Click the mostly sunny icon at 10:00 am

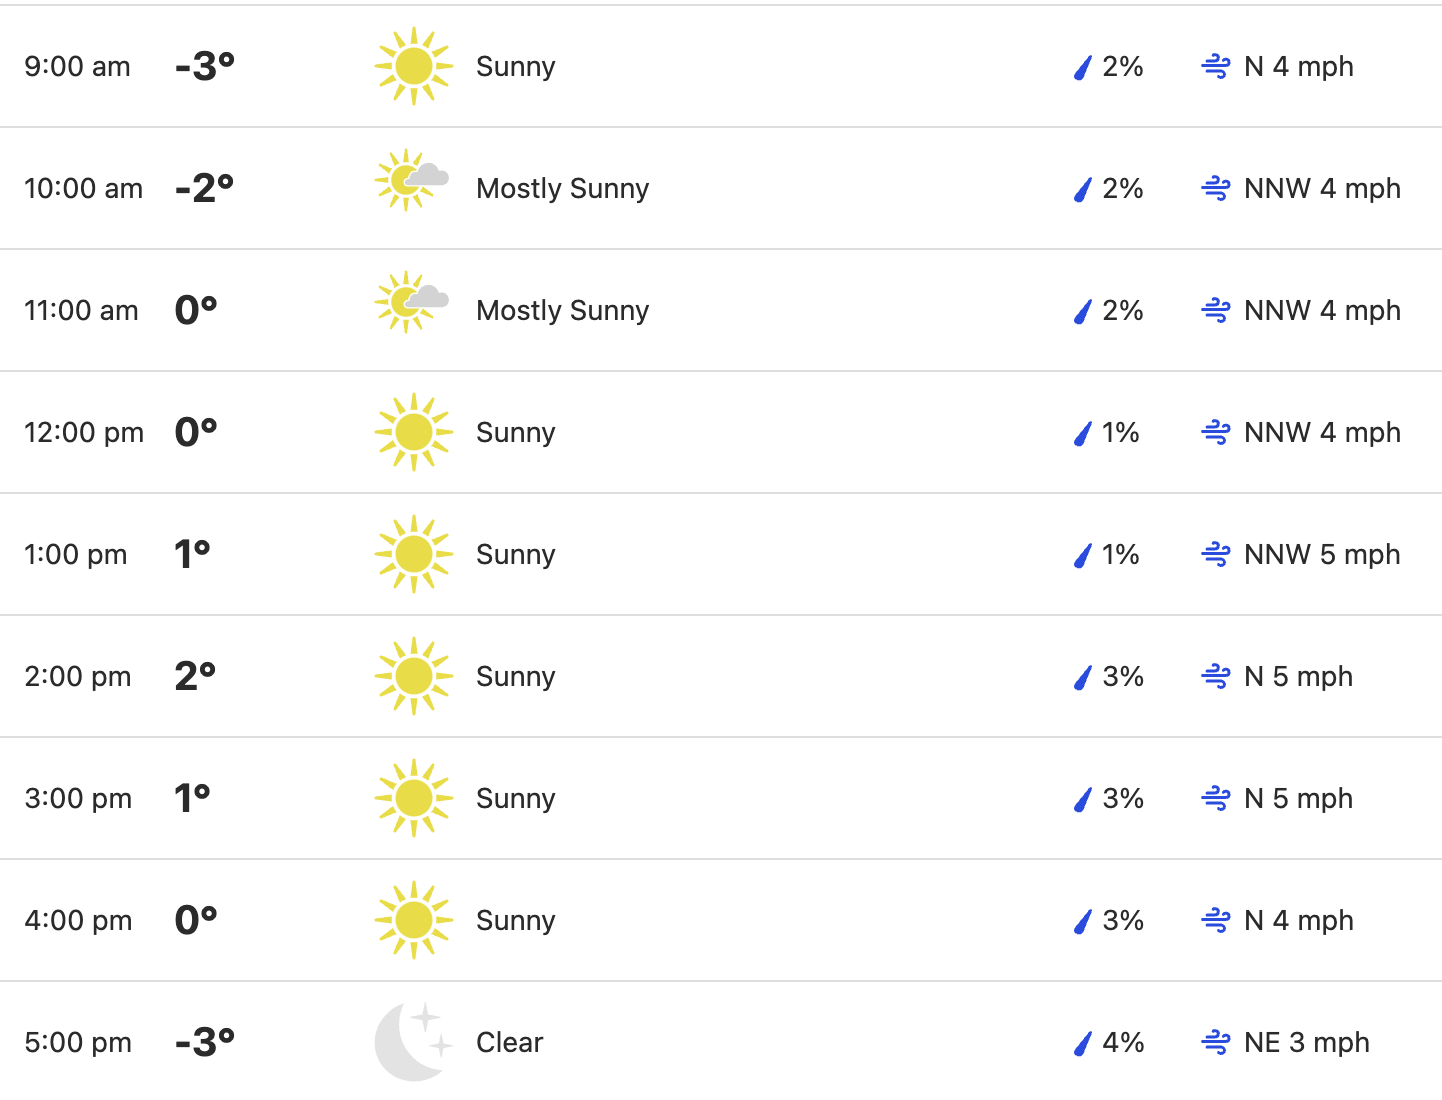click(x=412, y=181)
